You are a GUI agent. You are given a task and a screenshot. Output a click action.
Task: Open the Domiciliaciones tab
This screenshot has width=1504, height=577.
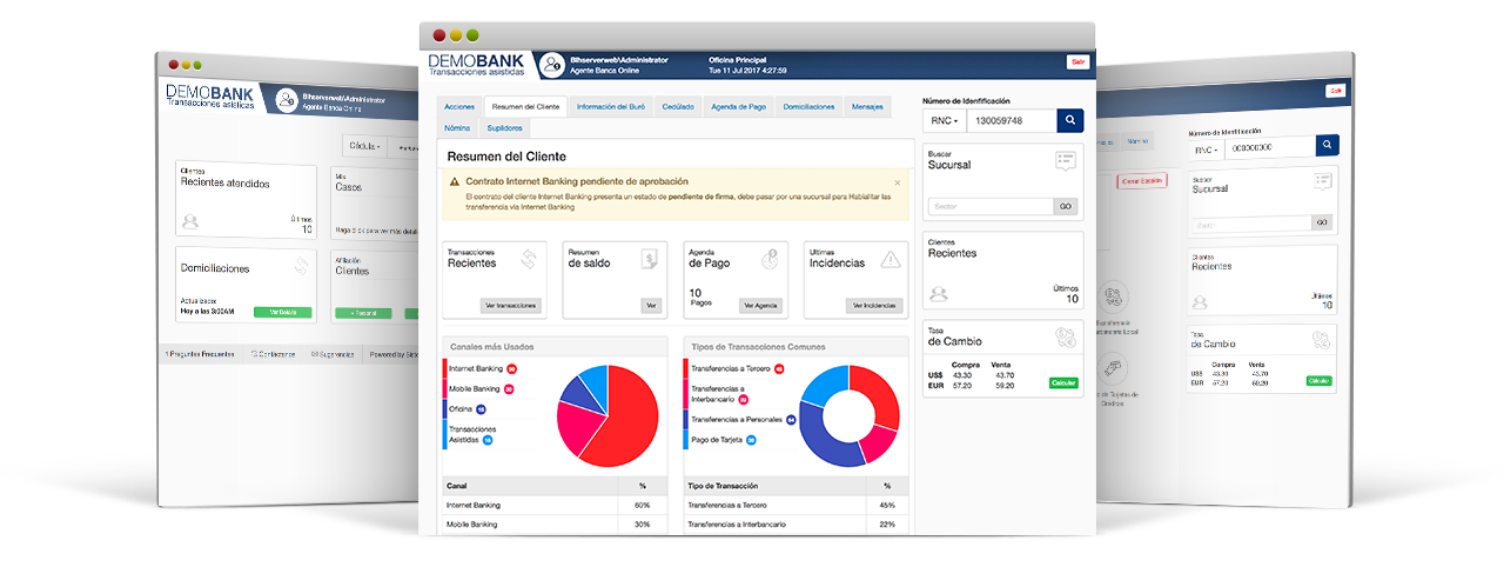(x=809, y=106)
